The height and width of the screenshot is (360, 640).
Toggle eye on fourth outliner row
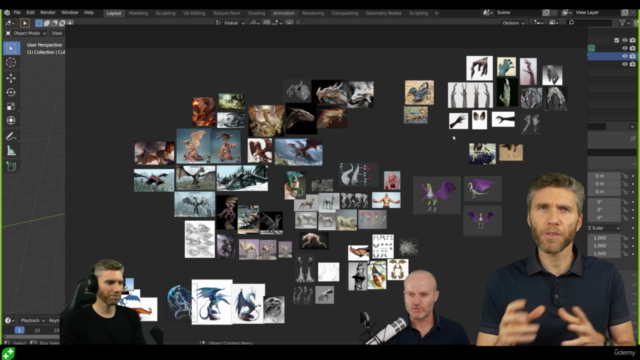(x=625, y=64)
